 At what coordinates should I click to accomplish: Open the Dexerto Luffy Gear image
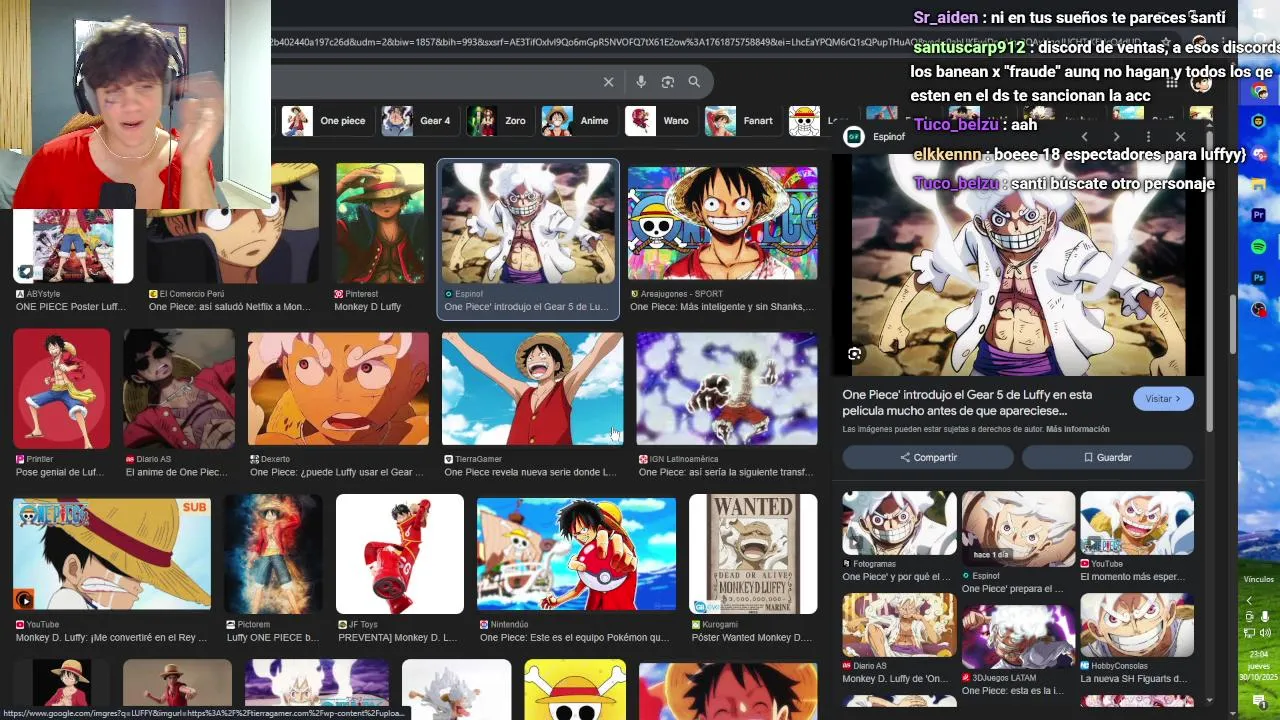(338, 389)
